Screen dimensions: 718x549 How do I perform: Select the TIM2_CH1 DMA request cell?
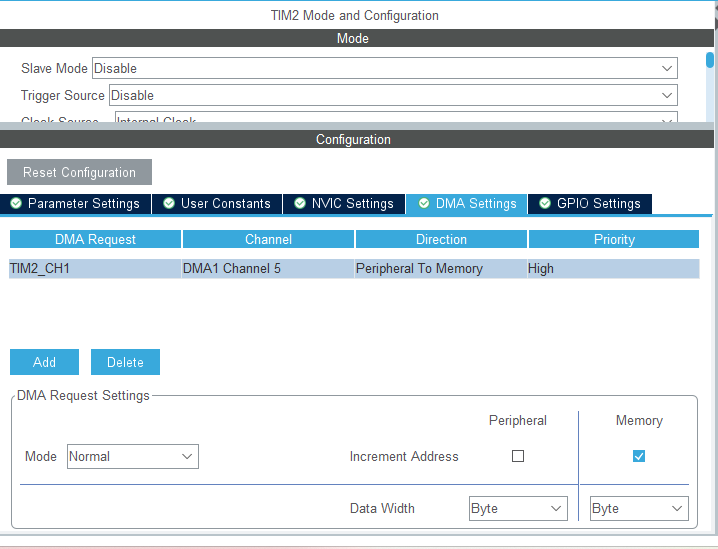point(95,268)
